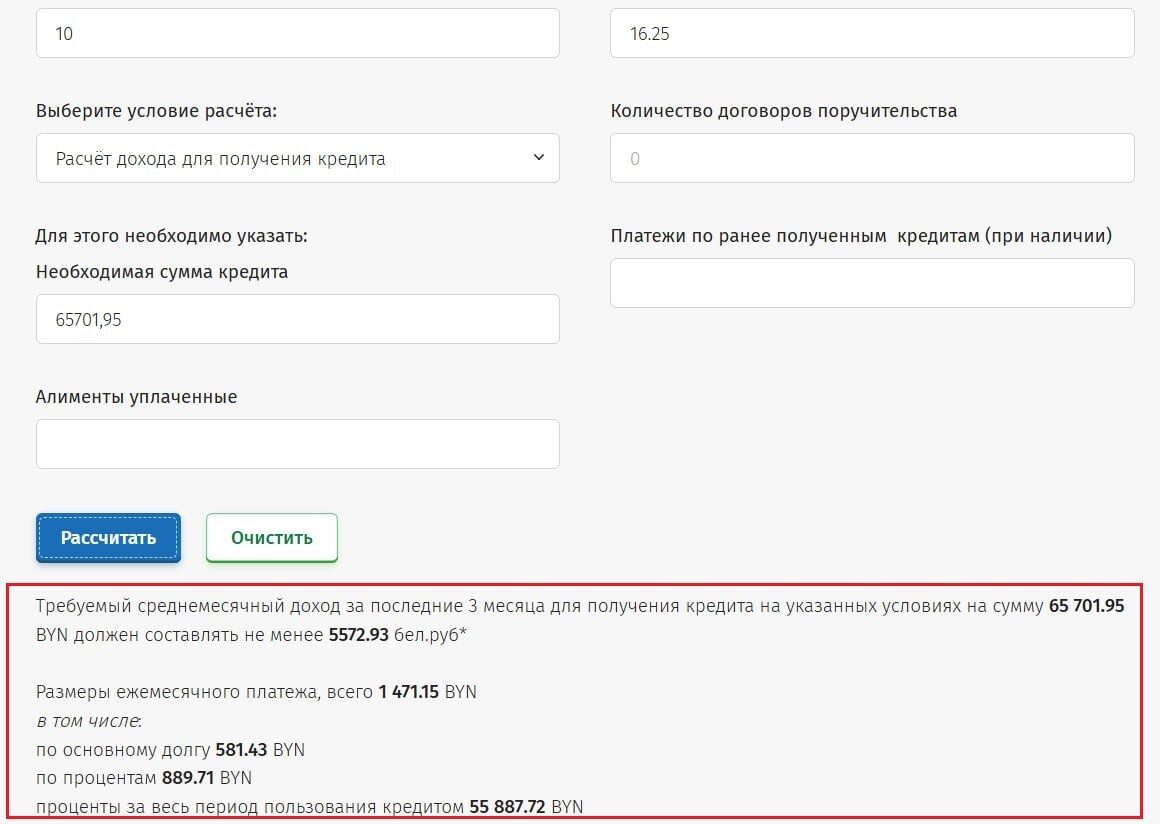The width and height of the screenshot is (1160, 824).
Task: Click the payments on previous loans input
Action: pyautogui.click(x=872, y=283)
